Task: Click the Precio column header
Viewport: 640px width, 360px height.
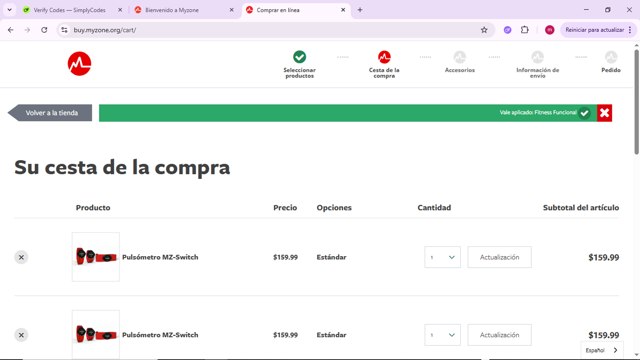Action: [285, 207]
